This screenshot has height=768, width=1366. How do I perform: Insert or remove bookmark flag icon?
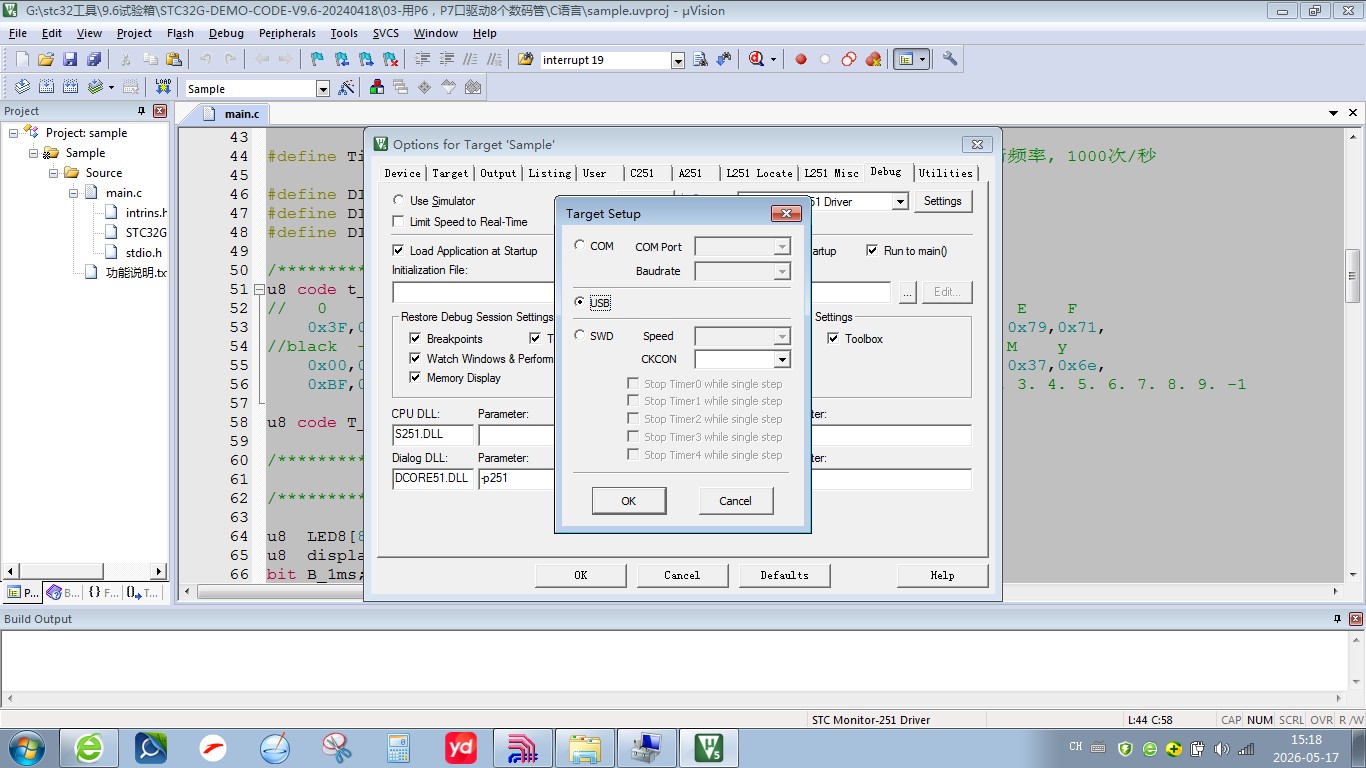pyautogui.click(x=317, y=60)
